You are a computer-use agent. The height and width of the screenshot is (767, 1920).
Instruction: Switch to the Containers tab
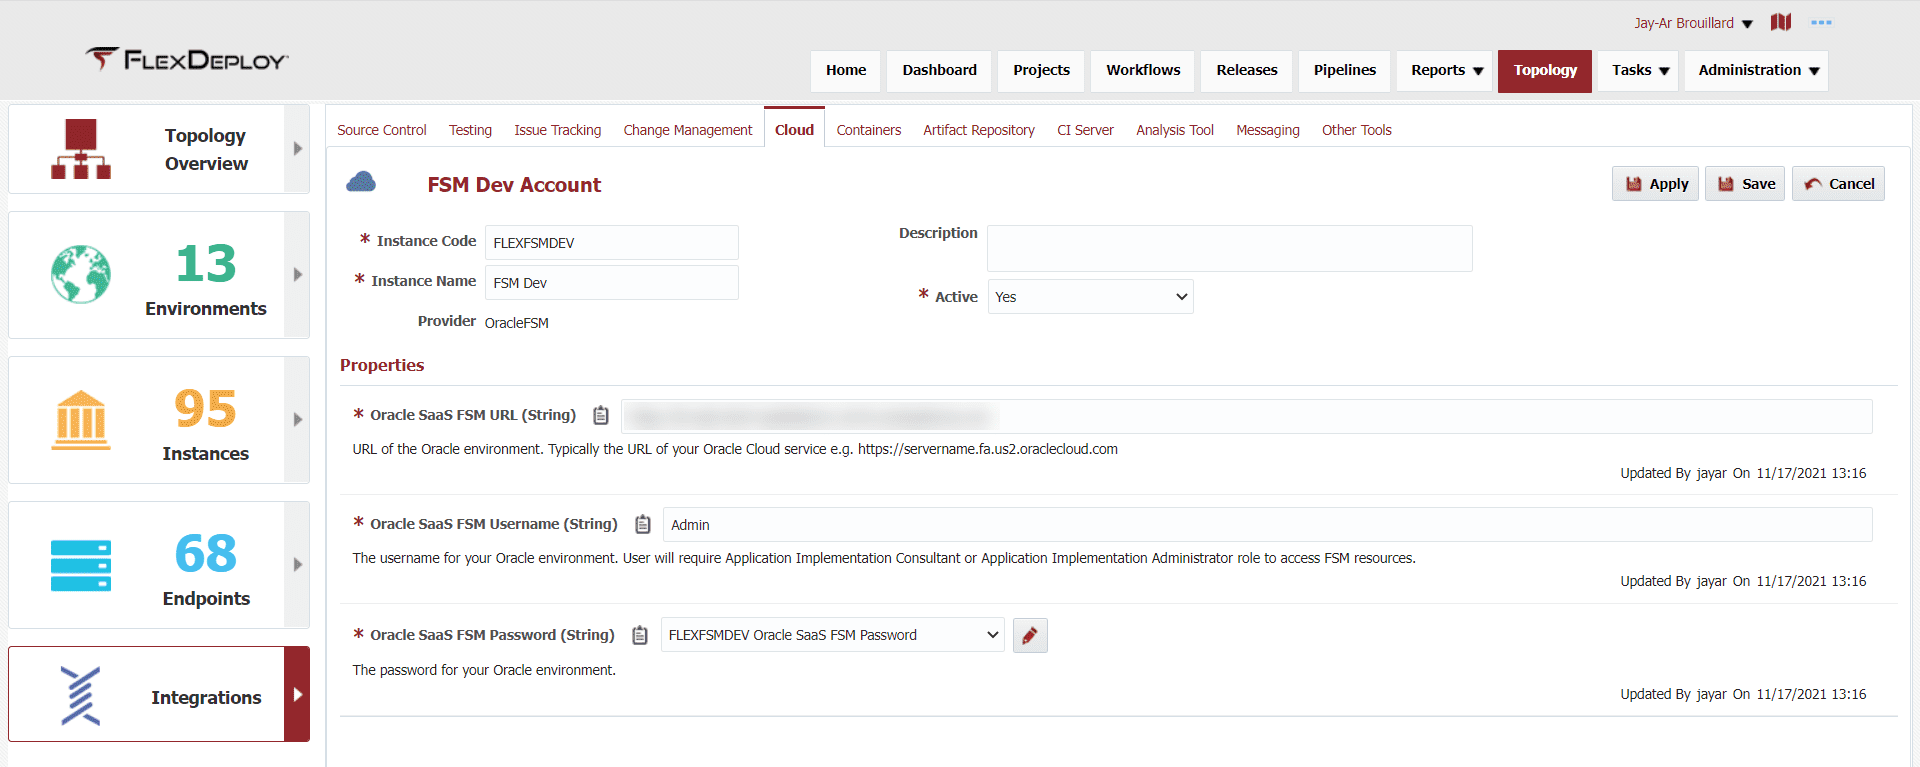pos(869,130)
